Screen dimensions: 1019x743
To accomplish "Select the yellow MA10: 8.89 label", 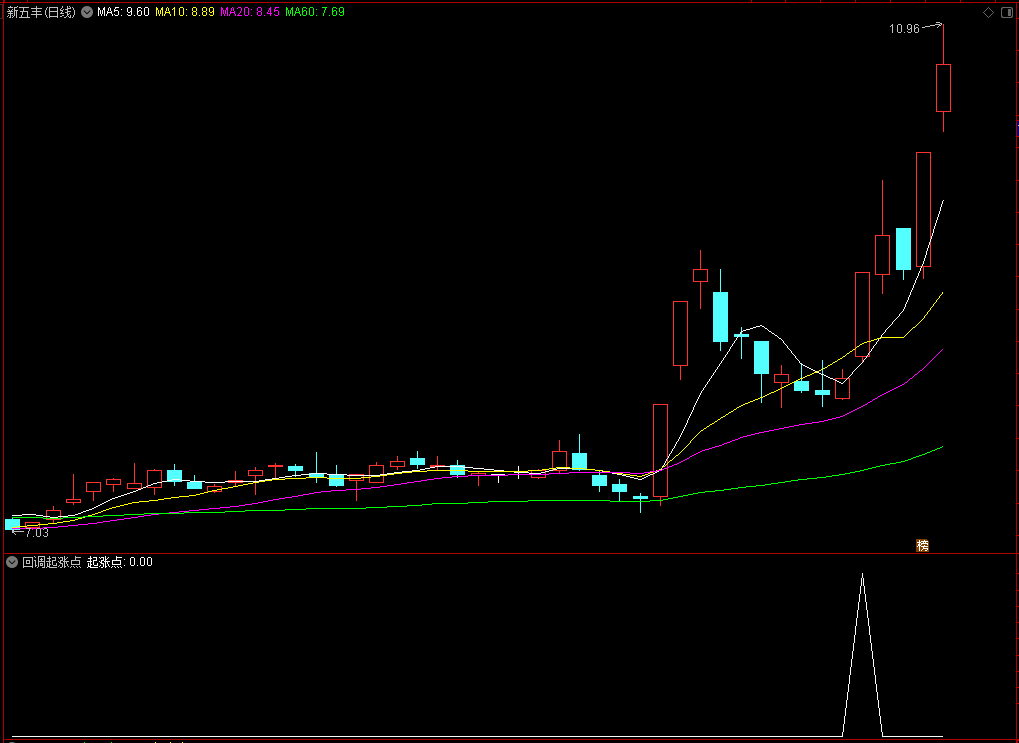I will [185, 12].
